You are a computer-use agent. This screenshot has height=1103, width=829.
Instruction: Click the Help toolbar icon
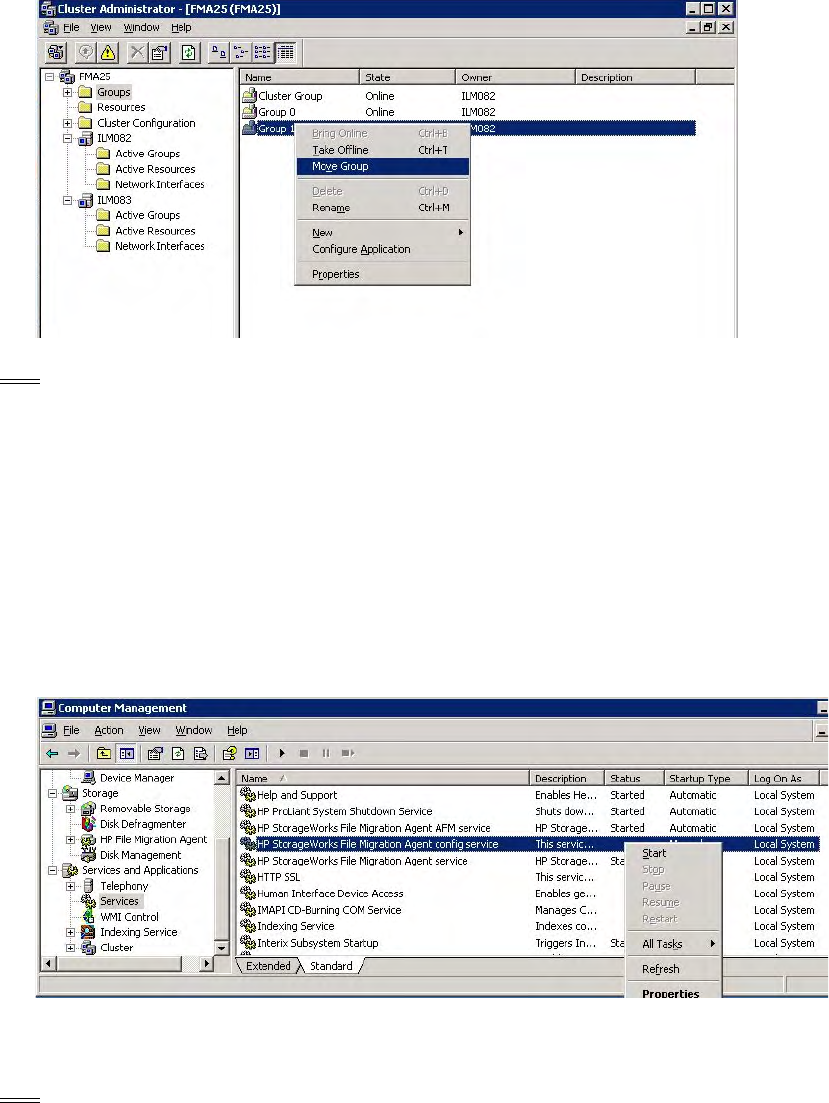(x=229, y=753)
